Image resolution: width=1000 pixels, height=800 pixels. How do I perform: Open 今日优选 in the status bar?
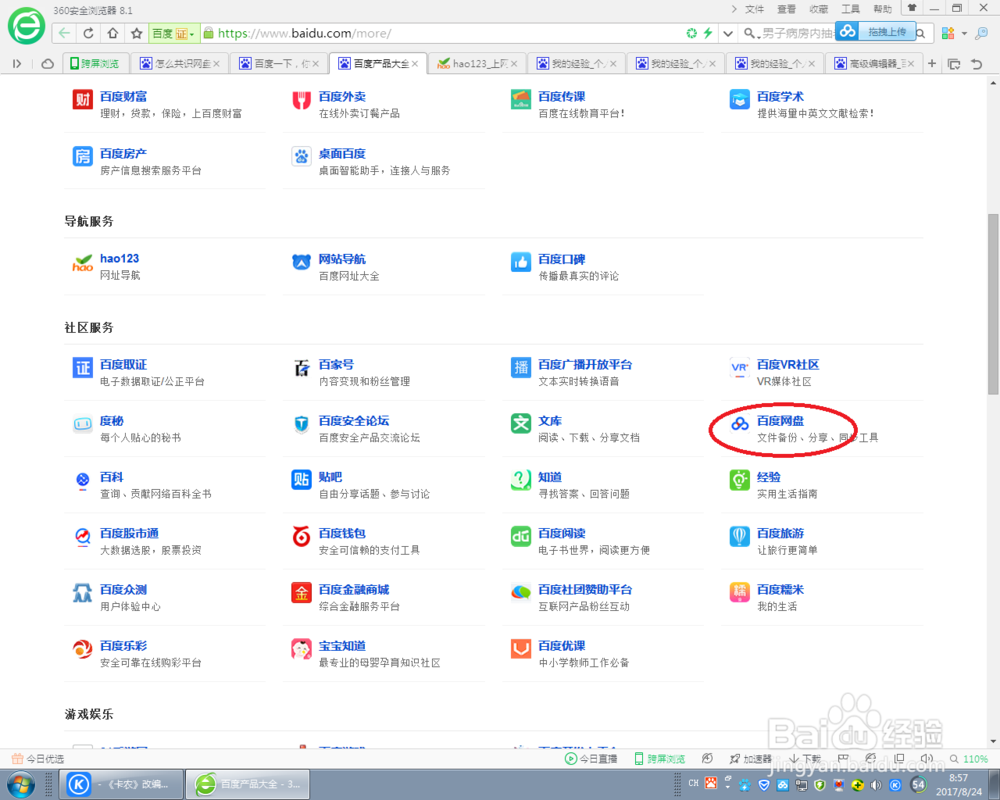(38, 759)
